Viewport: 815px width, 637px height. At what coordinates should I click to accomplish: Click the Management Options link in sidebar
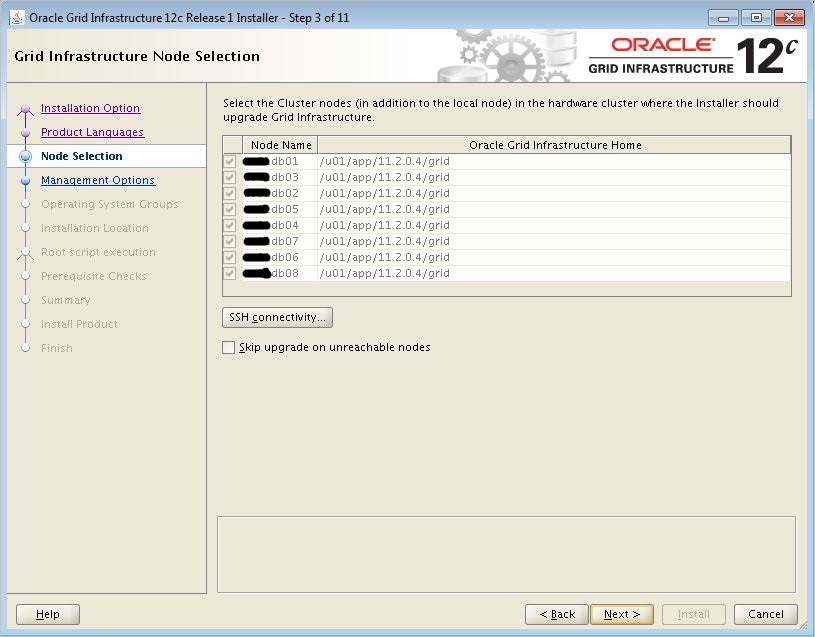pyautogui.click(x=97, y=180)
